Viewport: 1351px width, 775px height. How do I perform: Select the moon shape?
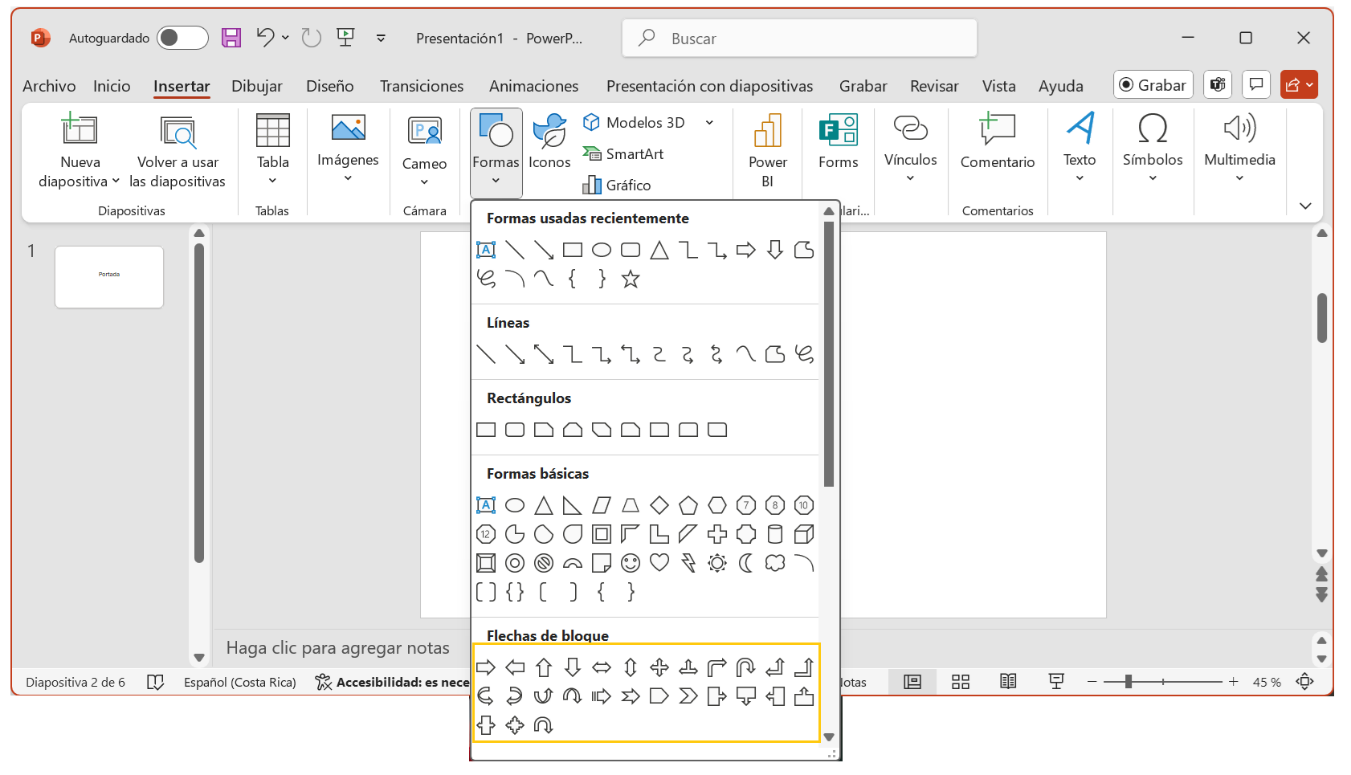pyautogui.click(x=746, y=563)
